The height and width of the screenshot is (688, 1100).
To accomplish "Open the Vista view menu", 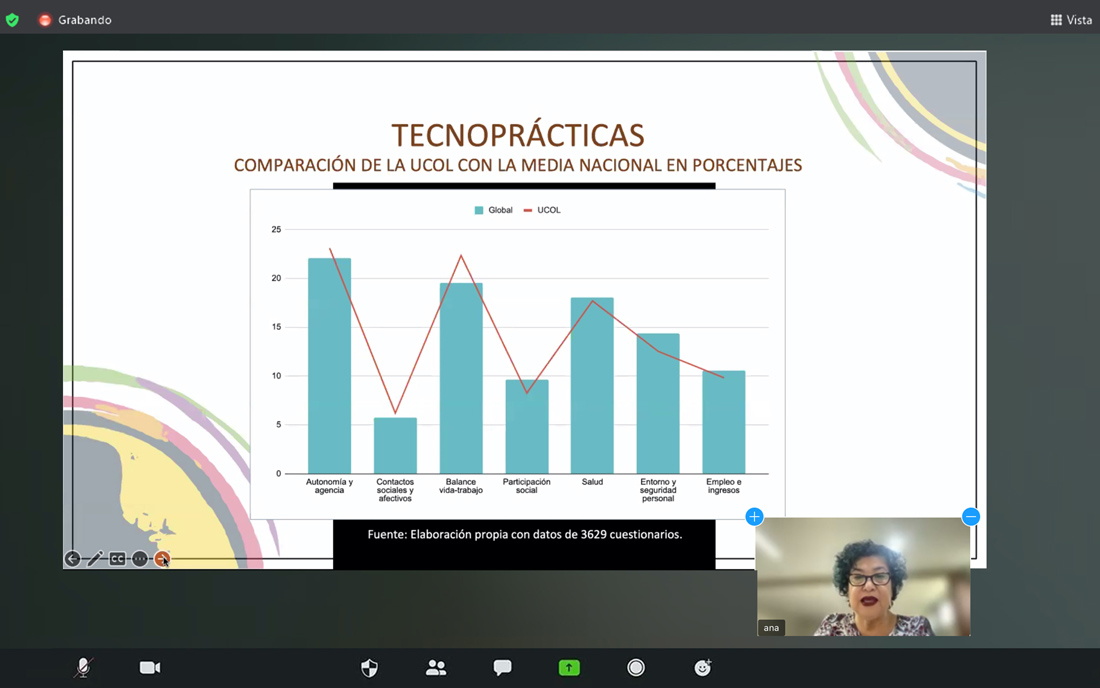I will pyautogui.click(x=1071, y=20).
